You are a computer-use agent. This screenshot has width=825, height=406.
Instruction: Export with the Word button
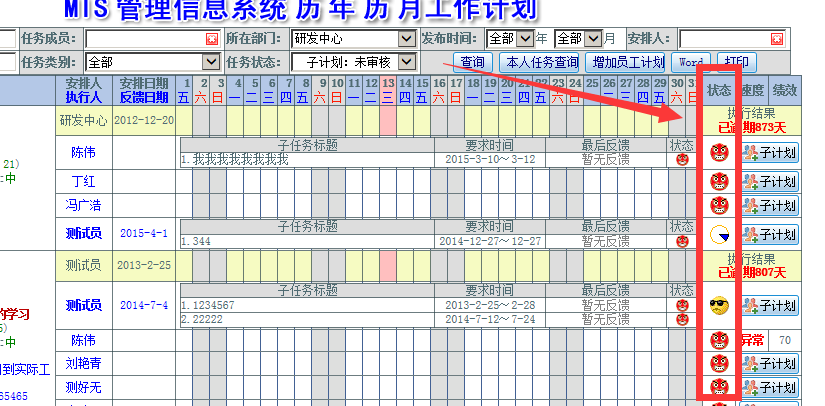[691, 62]
